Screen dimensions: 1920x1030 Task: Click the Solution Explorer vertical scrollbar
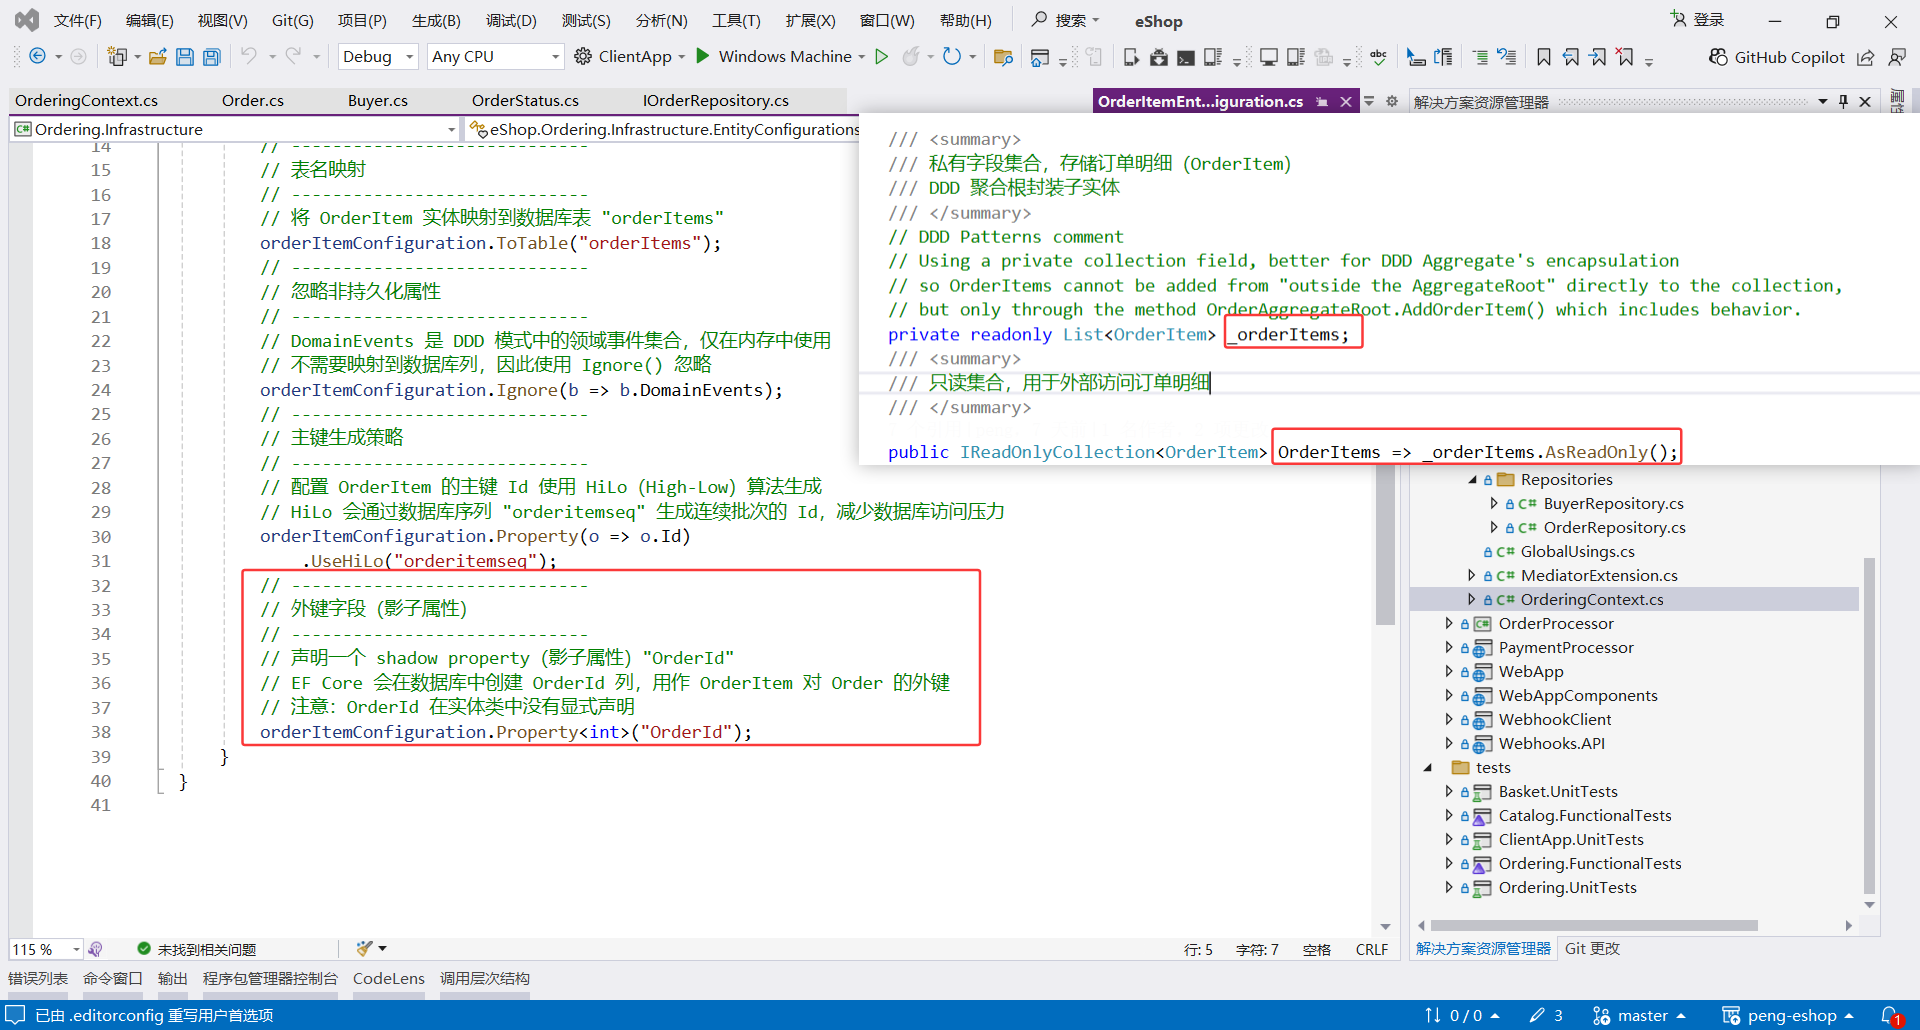click(x=1869, y=726)
